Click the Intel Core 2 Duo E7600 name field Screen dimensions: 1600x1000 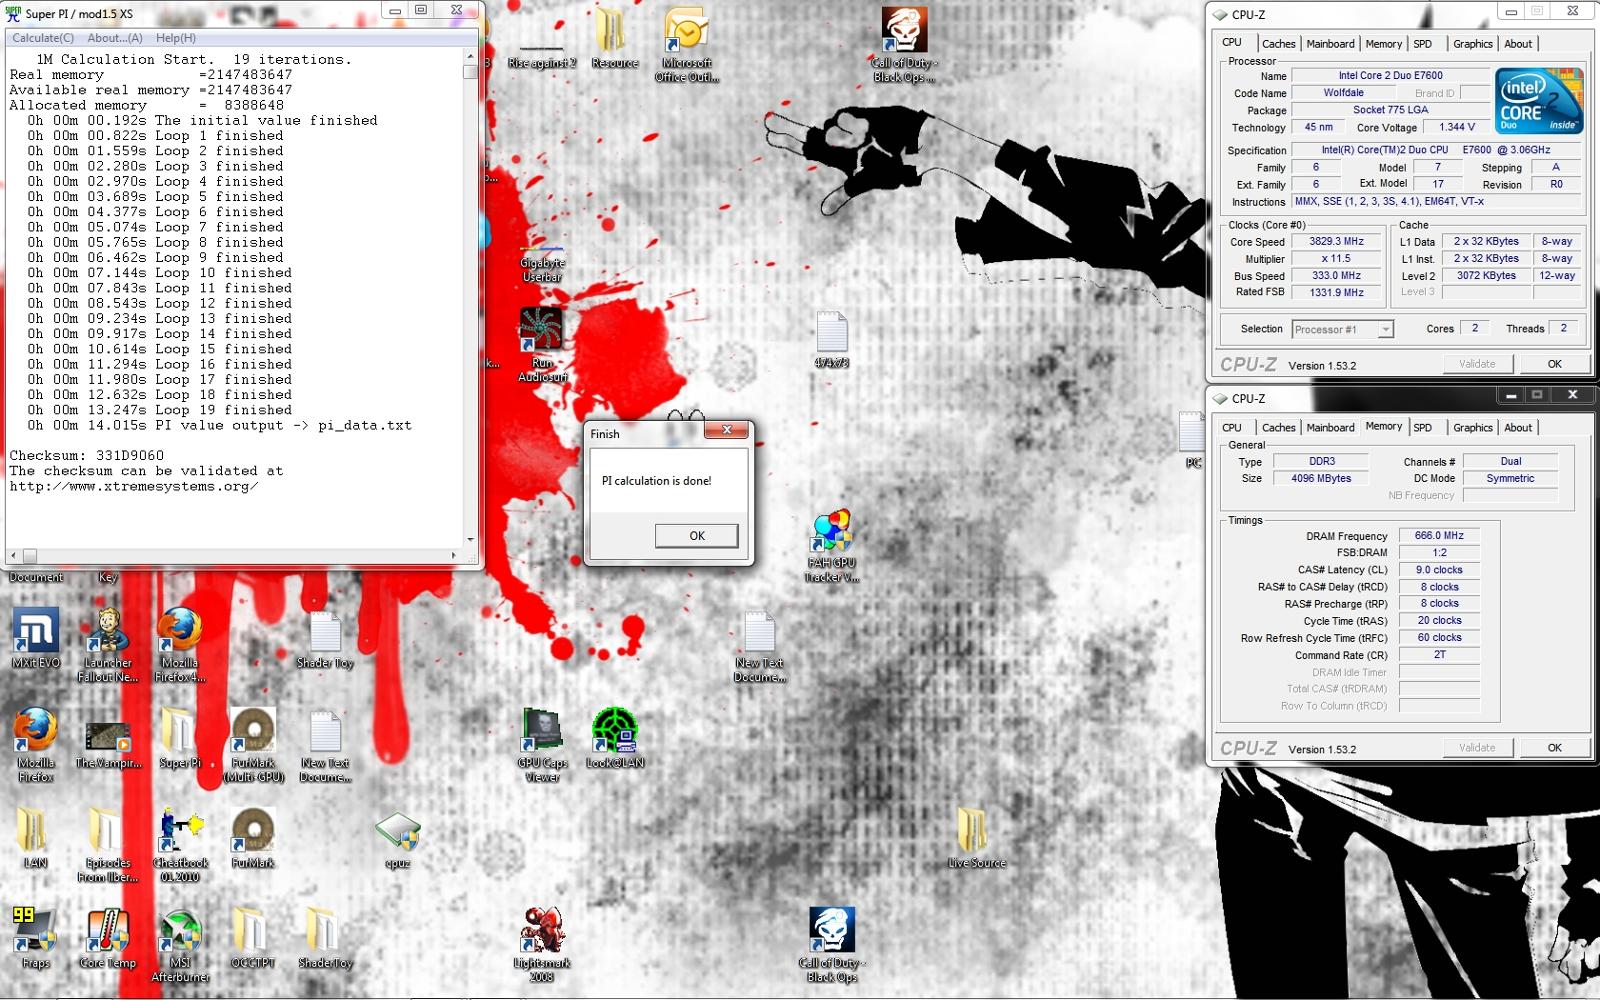pyautogui.click(x=1390, y=76)
